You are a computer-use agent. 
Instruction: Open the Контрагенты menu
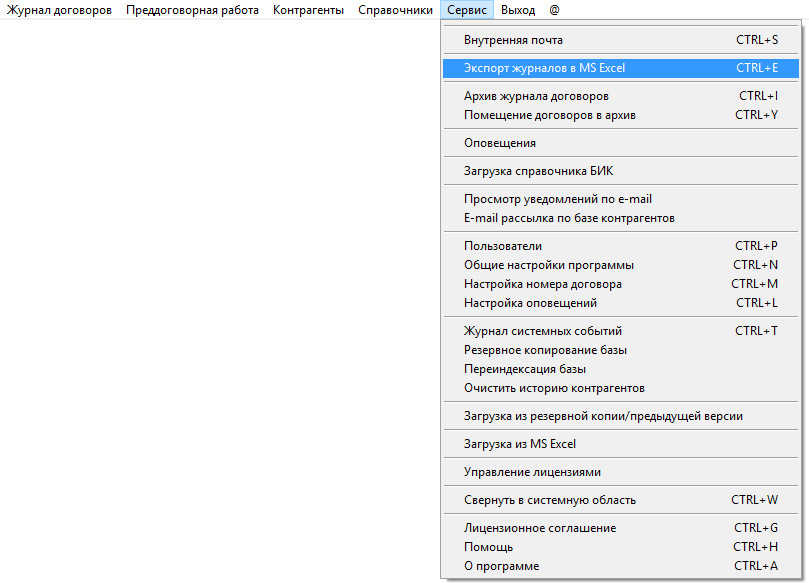coord(308,10)
